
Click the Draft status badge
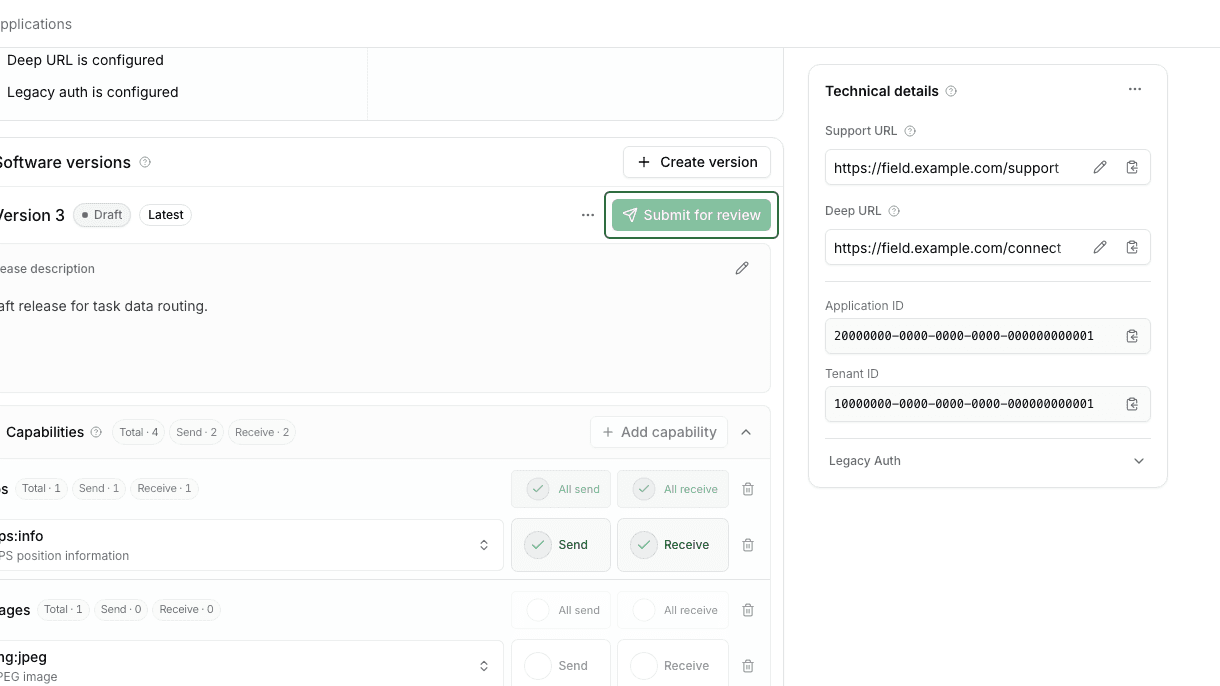pos(102,215)
